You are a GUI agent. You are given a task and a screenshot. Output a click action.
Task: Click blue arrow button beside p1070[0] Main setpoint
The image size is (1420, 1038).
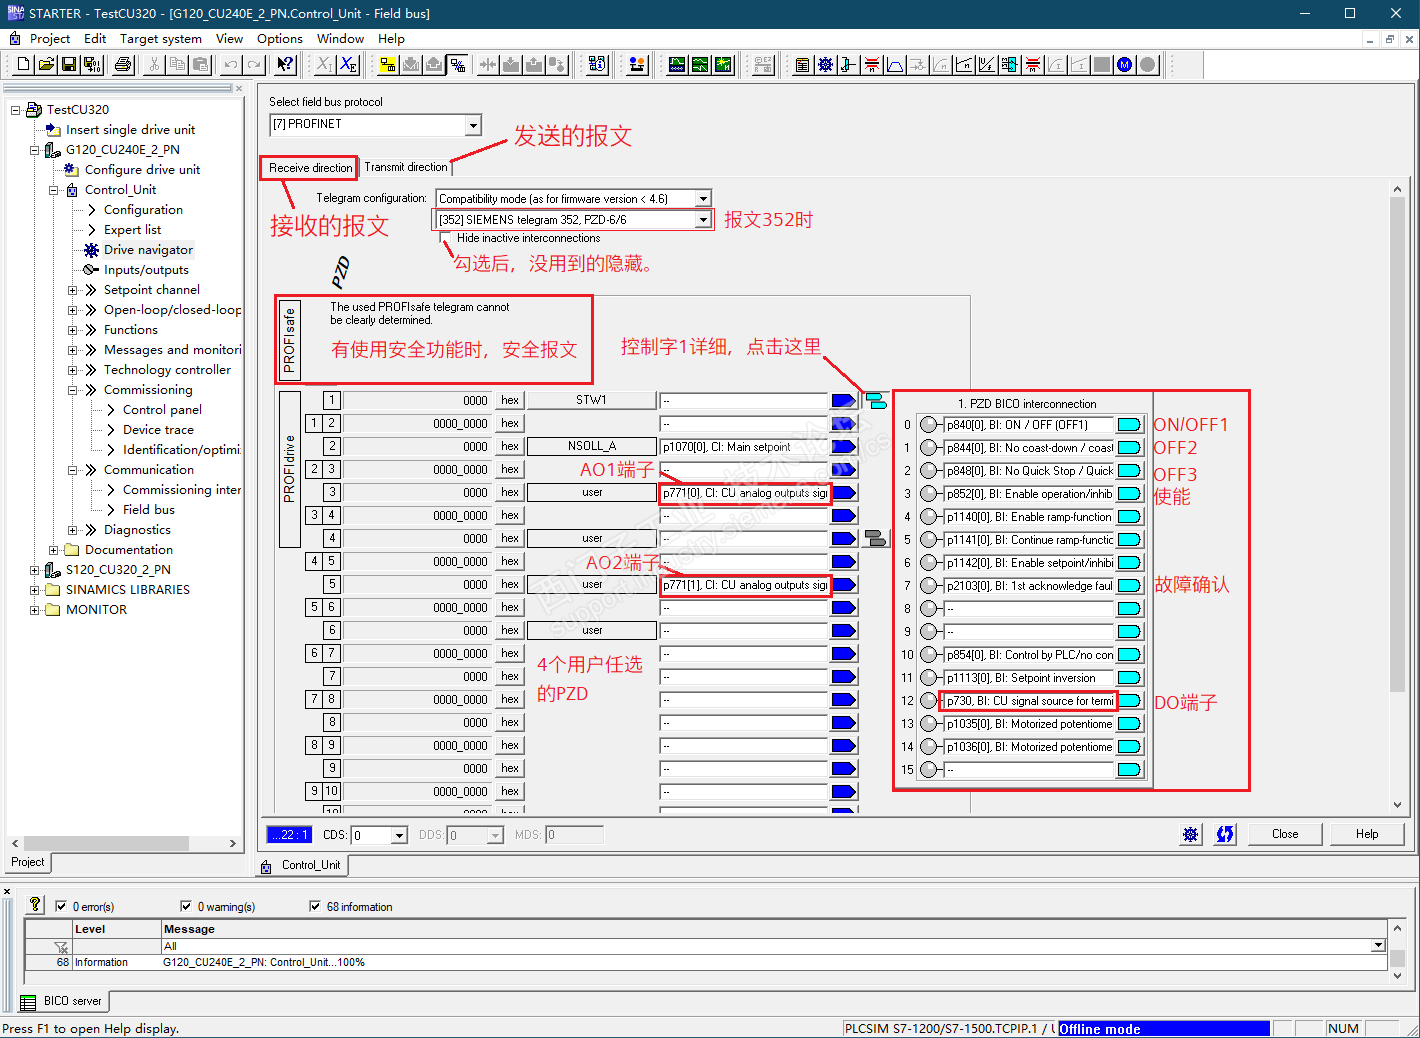click(x=844, y=447)
